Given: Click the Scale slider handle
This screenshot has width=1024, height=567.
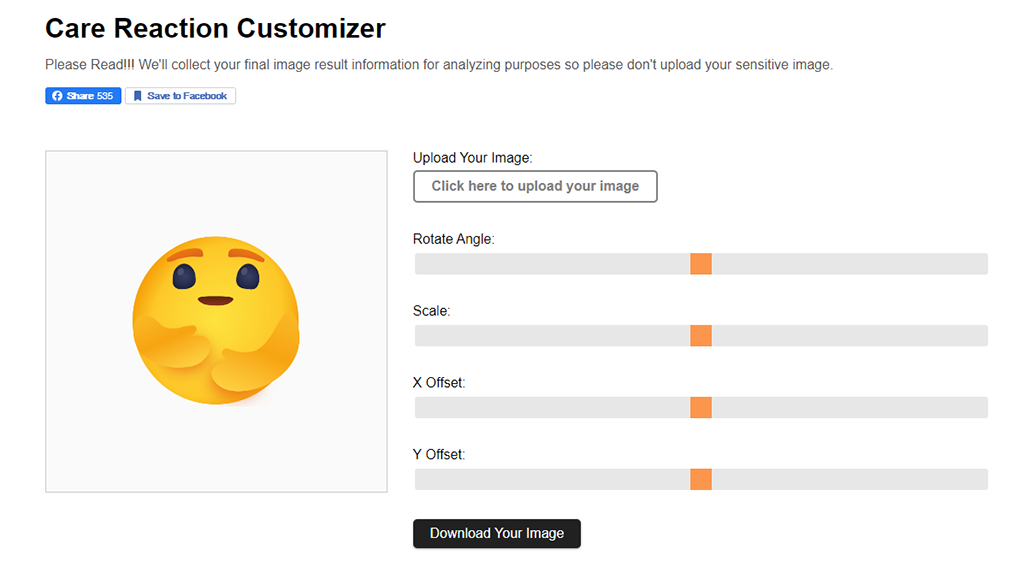Looking at the screenshot, I should [701, 336].
